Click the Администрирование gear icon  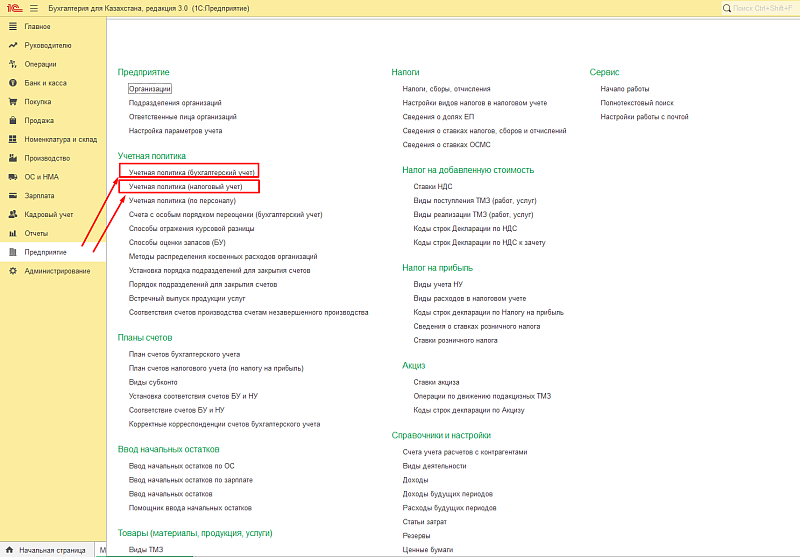(x=13, y=271)
